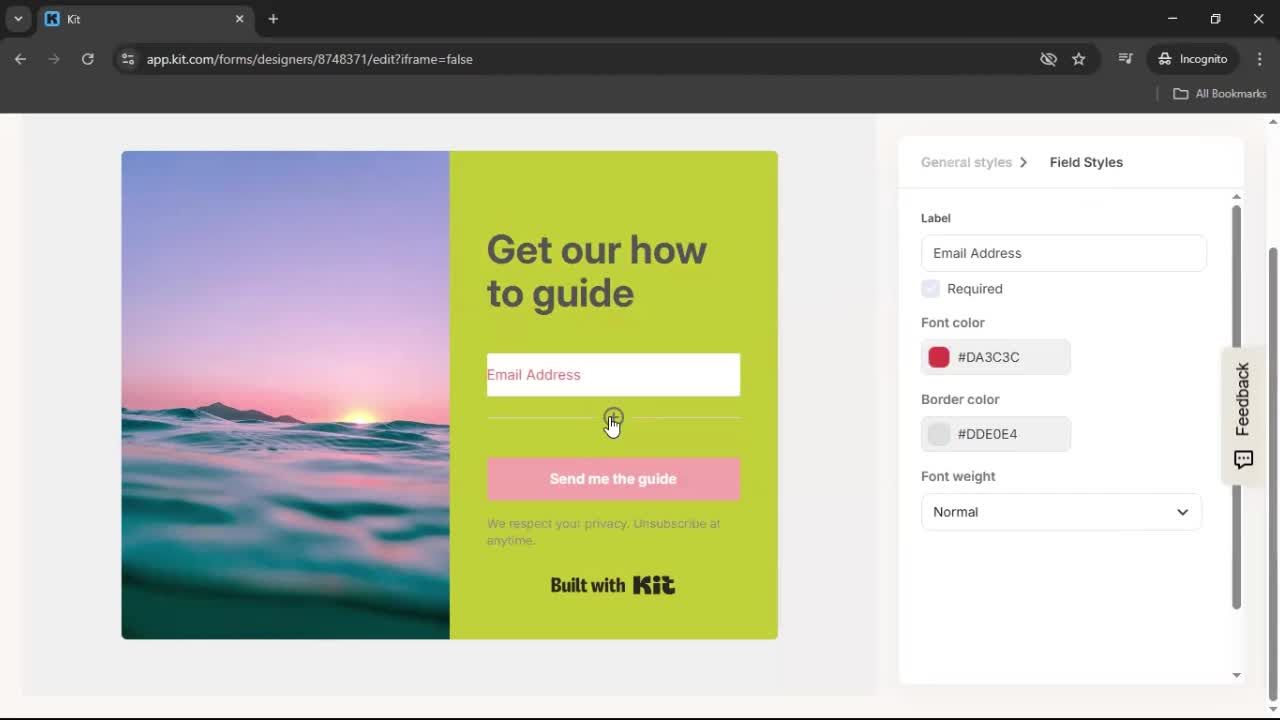This screenshot has width=1280, height=720.
Task: Click the site information icon in the address bar
Action: (128, 59)
